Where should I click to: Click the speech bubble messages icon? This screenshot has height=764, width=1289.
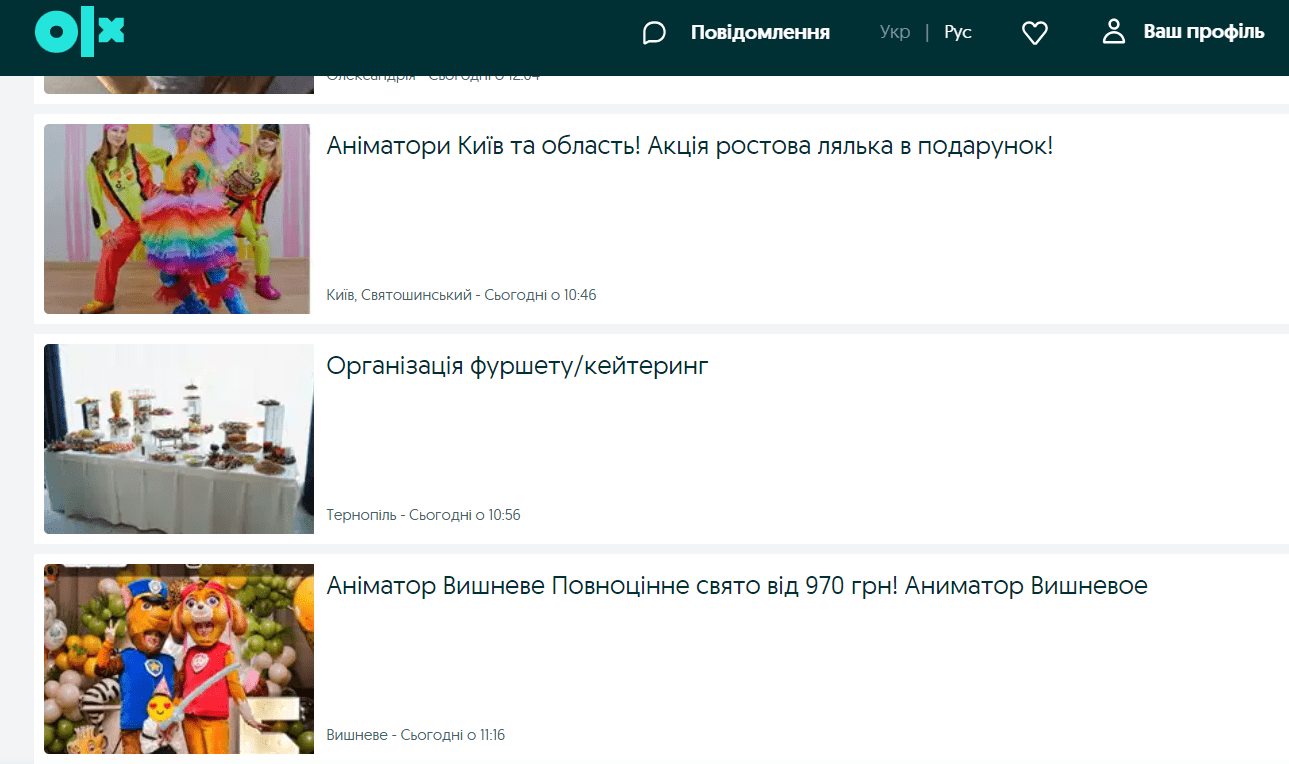(x=654, y=32)
